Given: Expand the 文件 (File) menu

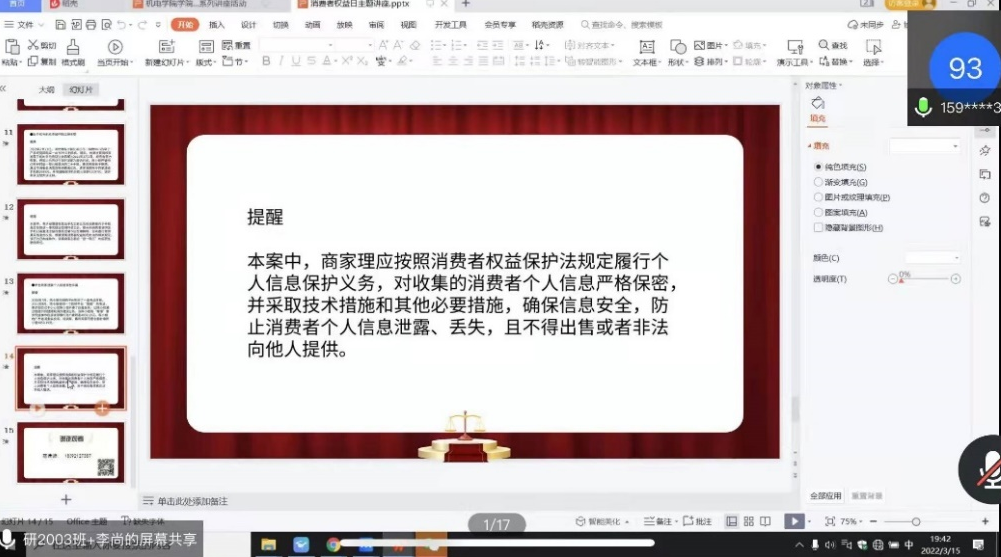Looking at the screenshot, I should pos(25,24).
